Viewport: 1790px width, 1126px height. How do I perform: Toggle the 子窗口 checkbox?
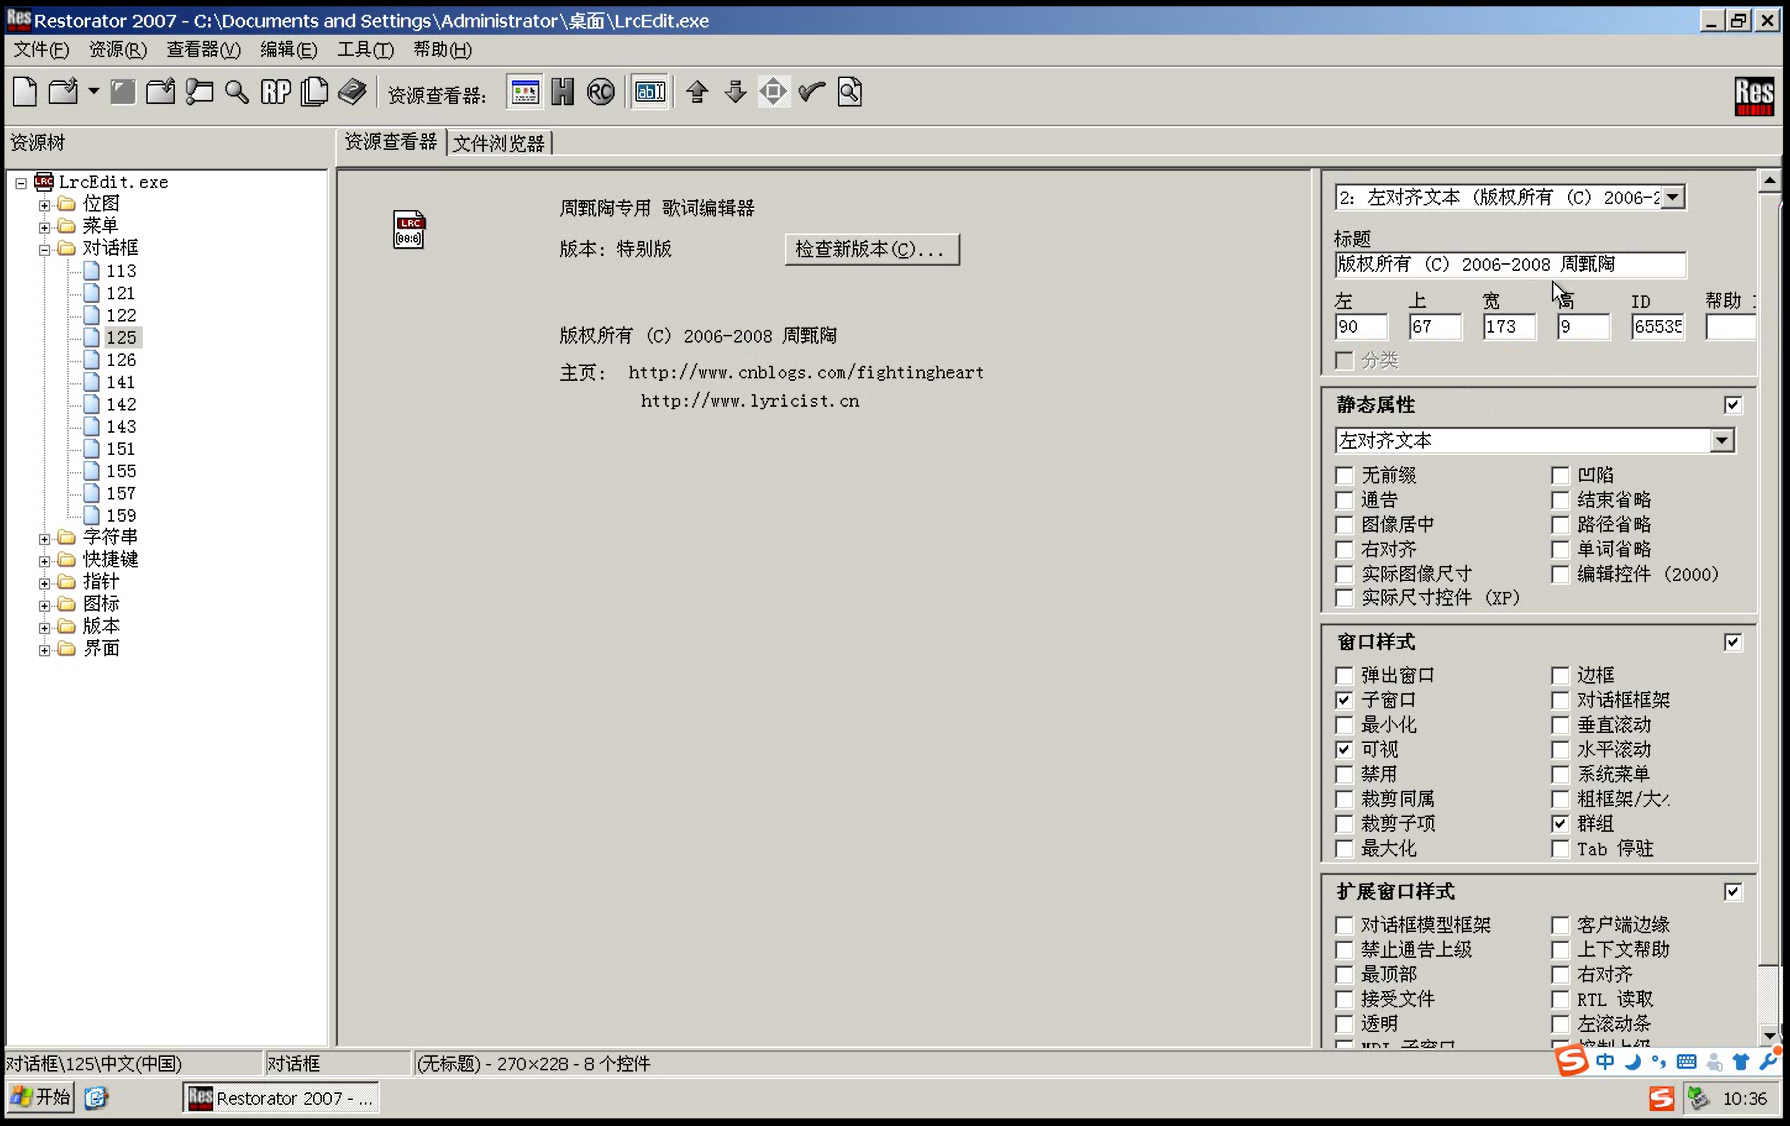[x=1344, y=700]
